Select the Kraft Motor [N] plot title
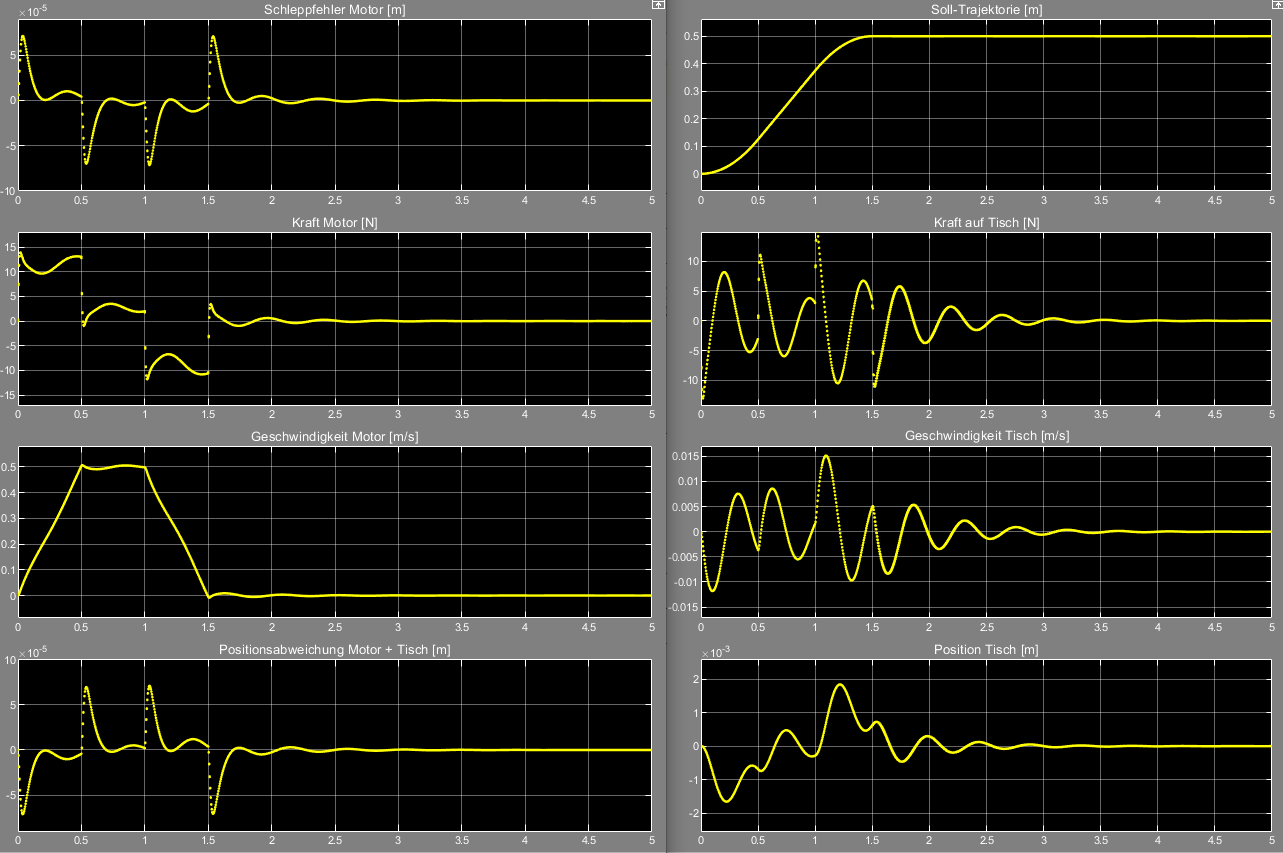1283x853 pixels. click(334, 222)
